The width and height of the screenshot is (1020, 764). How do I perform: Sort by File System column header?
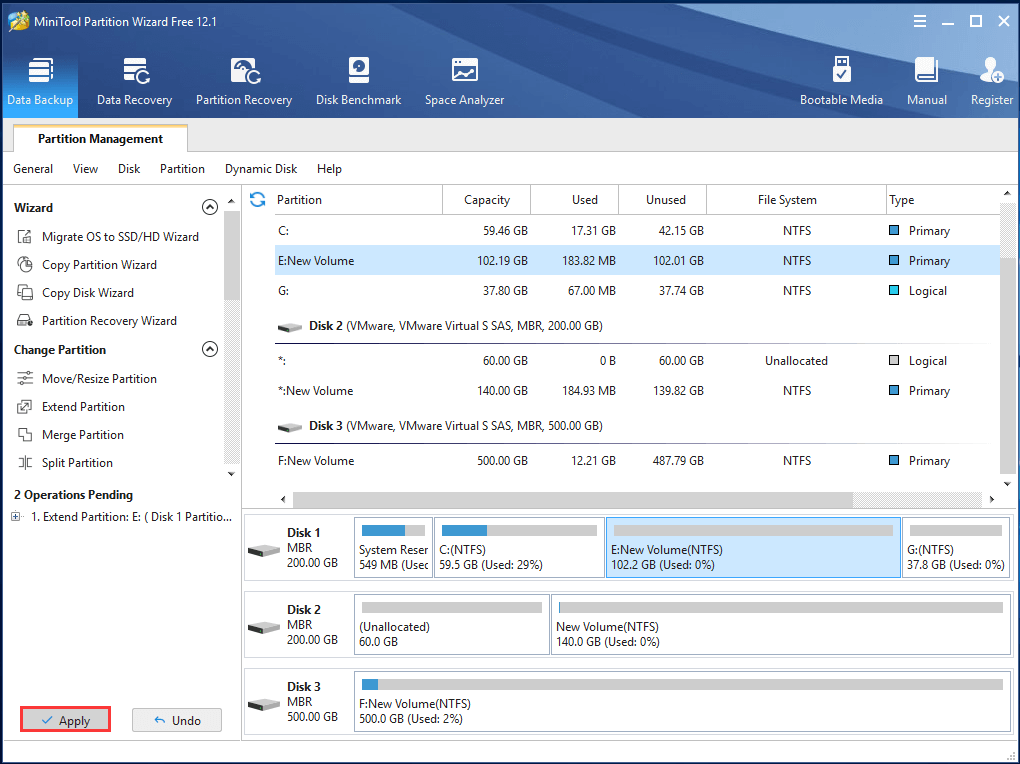pos(796,200)
